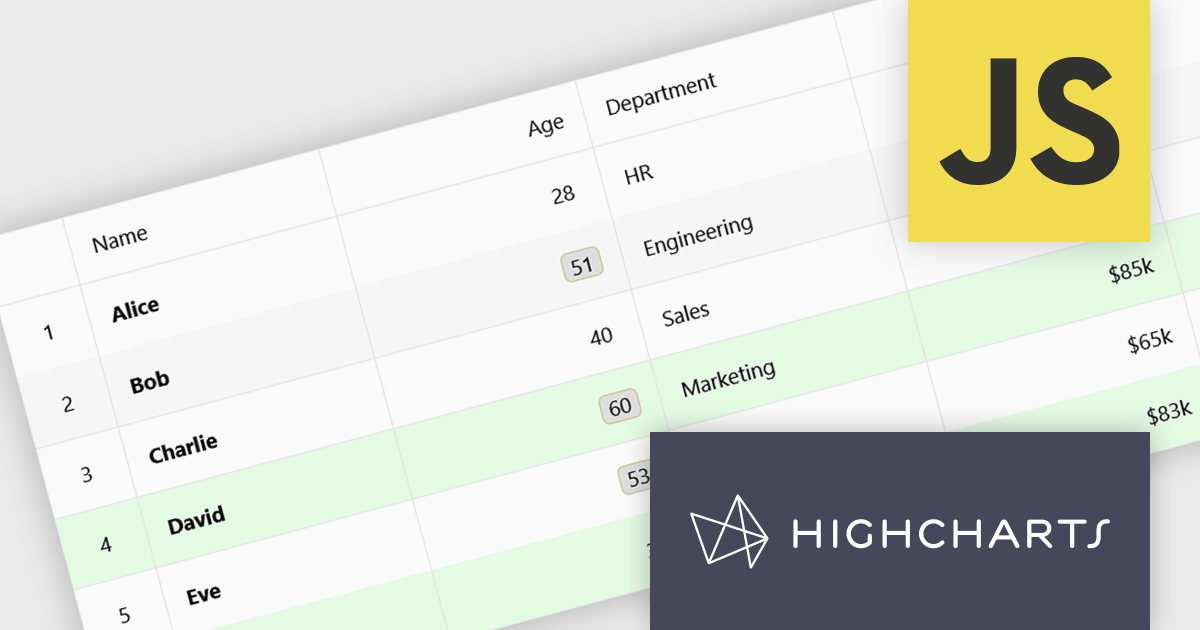The image size is (1200, 630).
Task: Click the name cell Bob
Action: pyautogui.click(x=149, y=381)
